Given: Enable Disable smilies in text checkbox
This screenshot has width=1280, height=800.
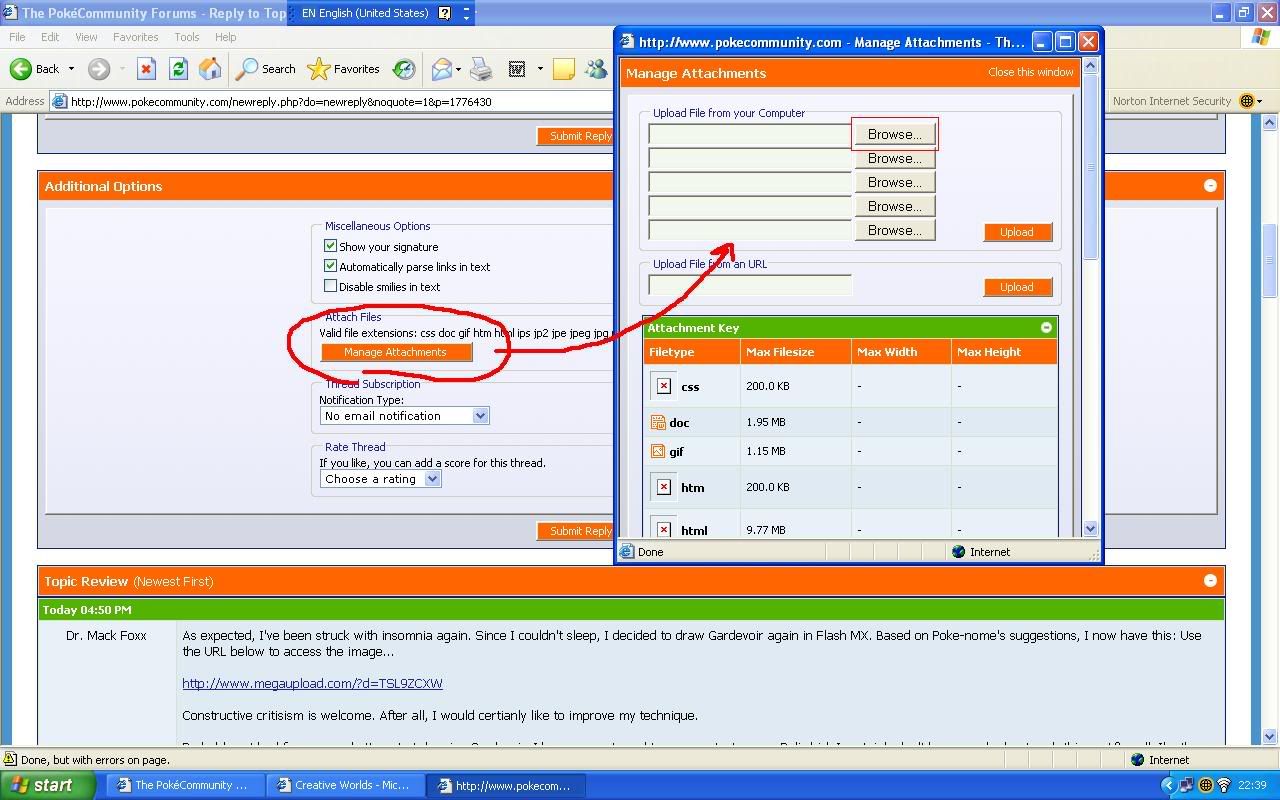Looking at the screenshot, I should click(330, 286).
